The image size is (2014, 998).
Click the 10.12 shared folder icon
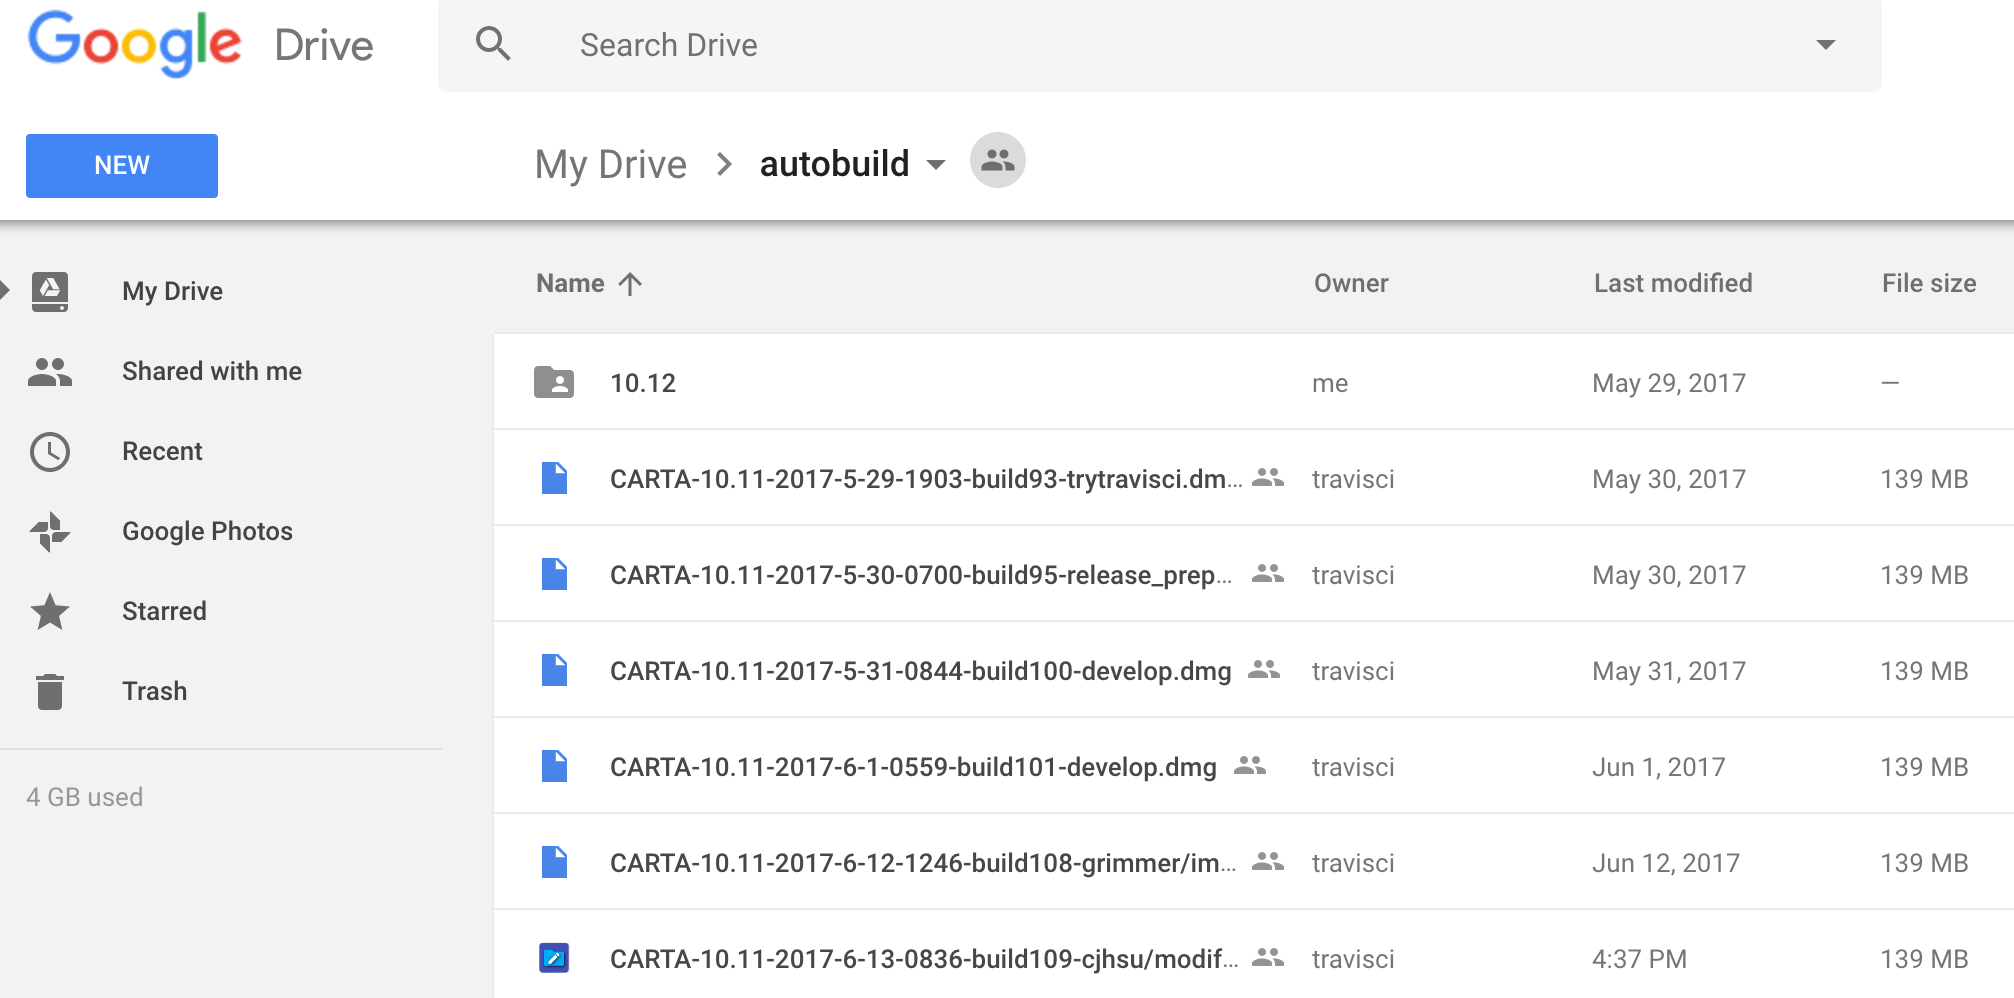(554, 382)
